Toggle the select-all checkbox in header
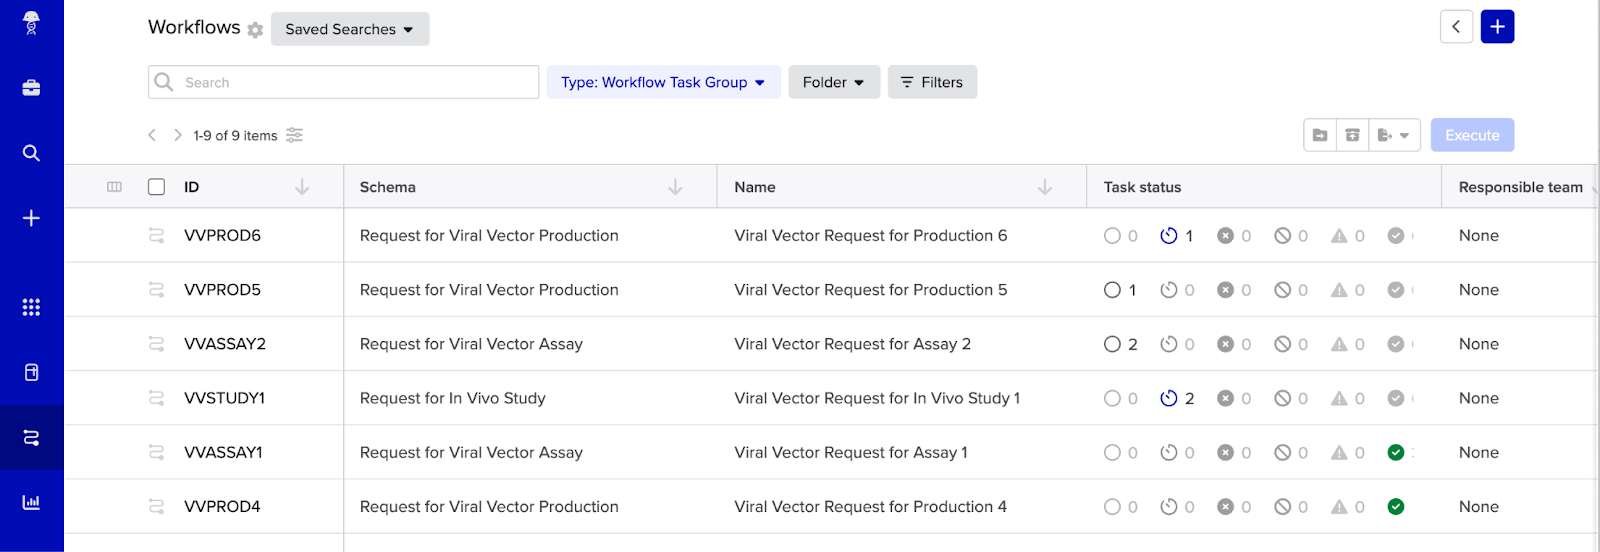The width and height of the screenshot is (1600, 552). [156, 187]
